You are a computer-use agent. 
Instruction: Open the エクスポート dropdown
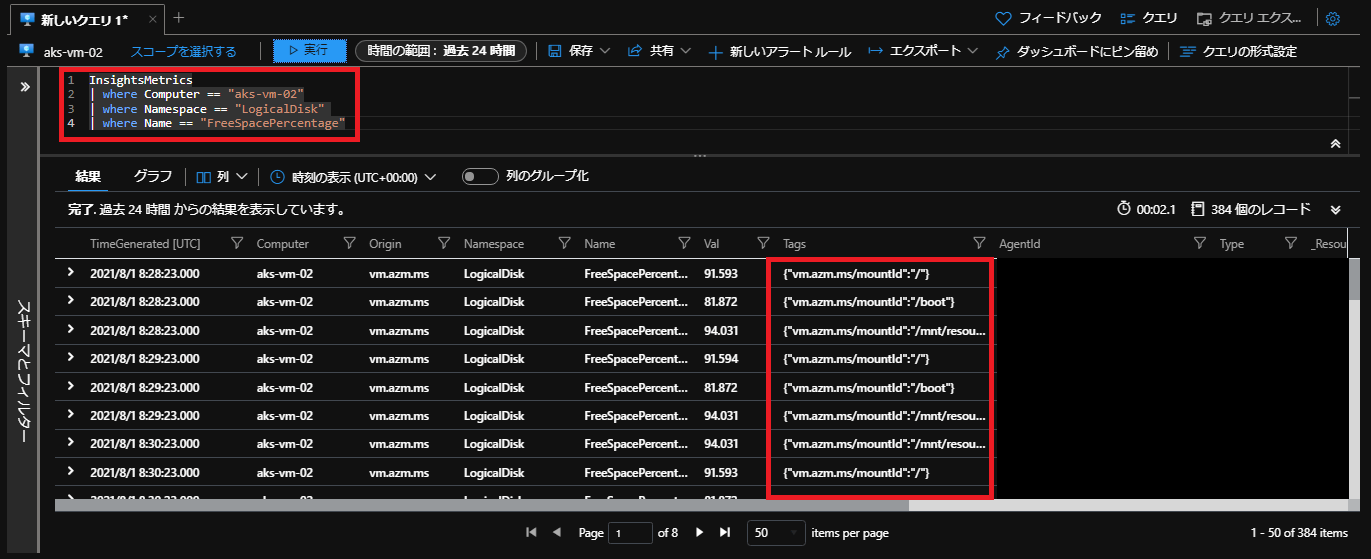point(922,51)
